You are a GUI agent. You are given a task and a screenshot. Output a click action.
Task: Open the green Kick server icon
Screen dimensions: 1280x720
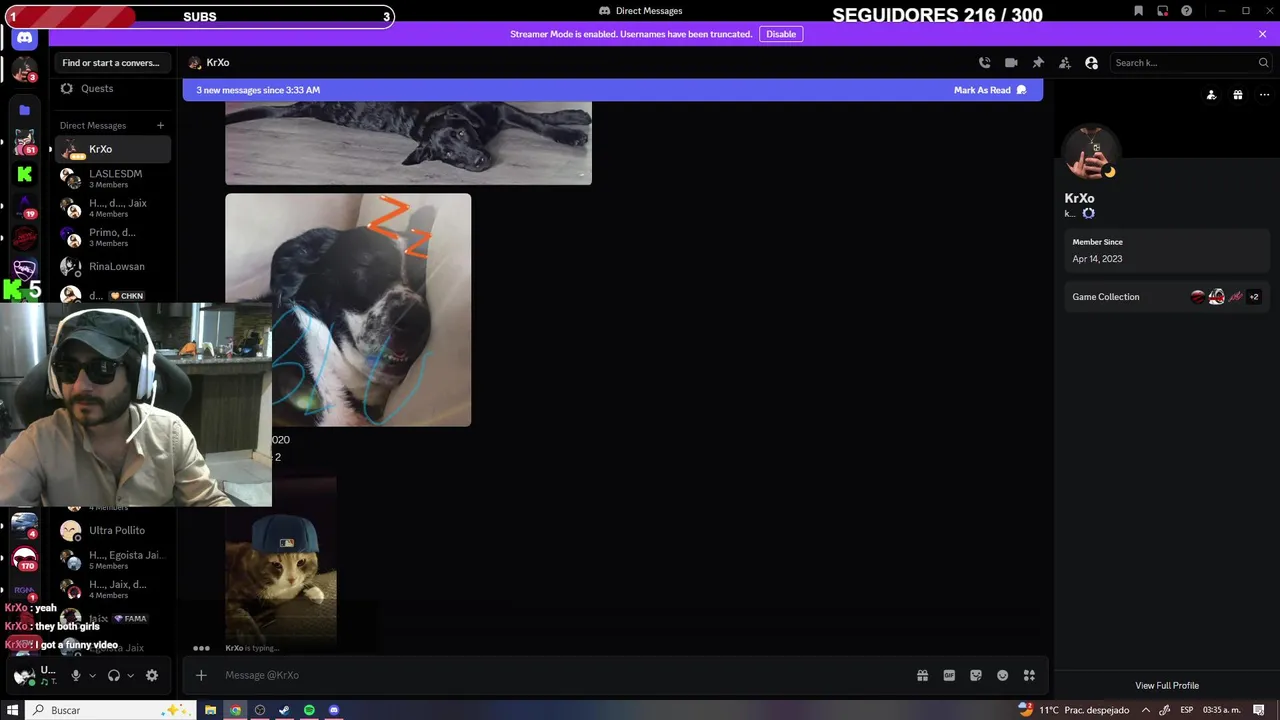(25, 174)
